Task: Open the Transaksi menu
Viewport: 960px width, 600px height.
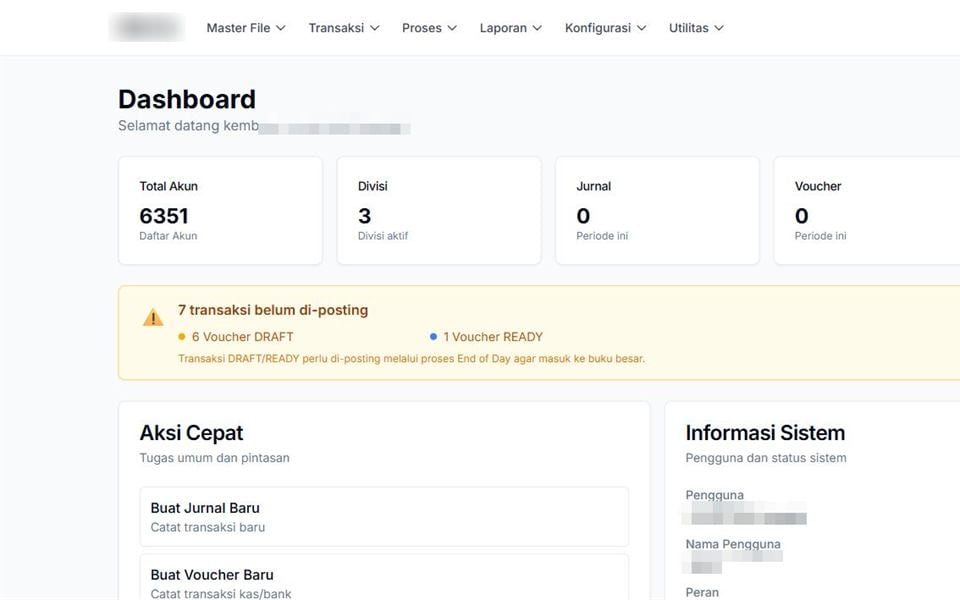Action: pos(343,28)
